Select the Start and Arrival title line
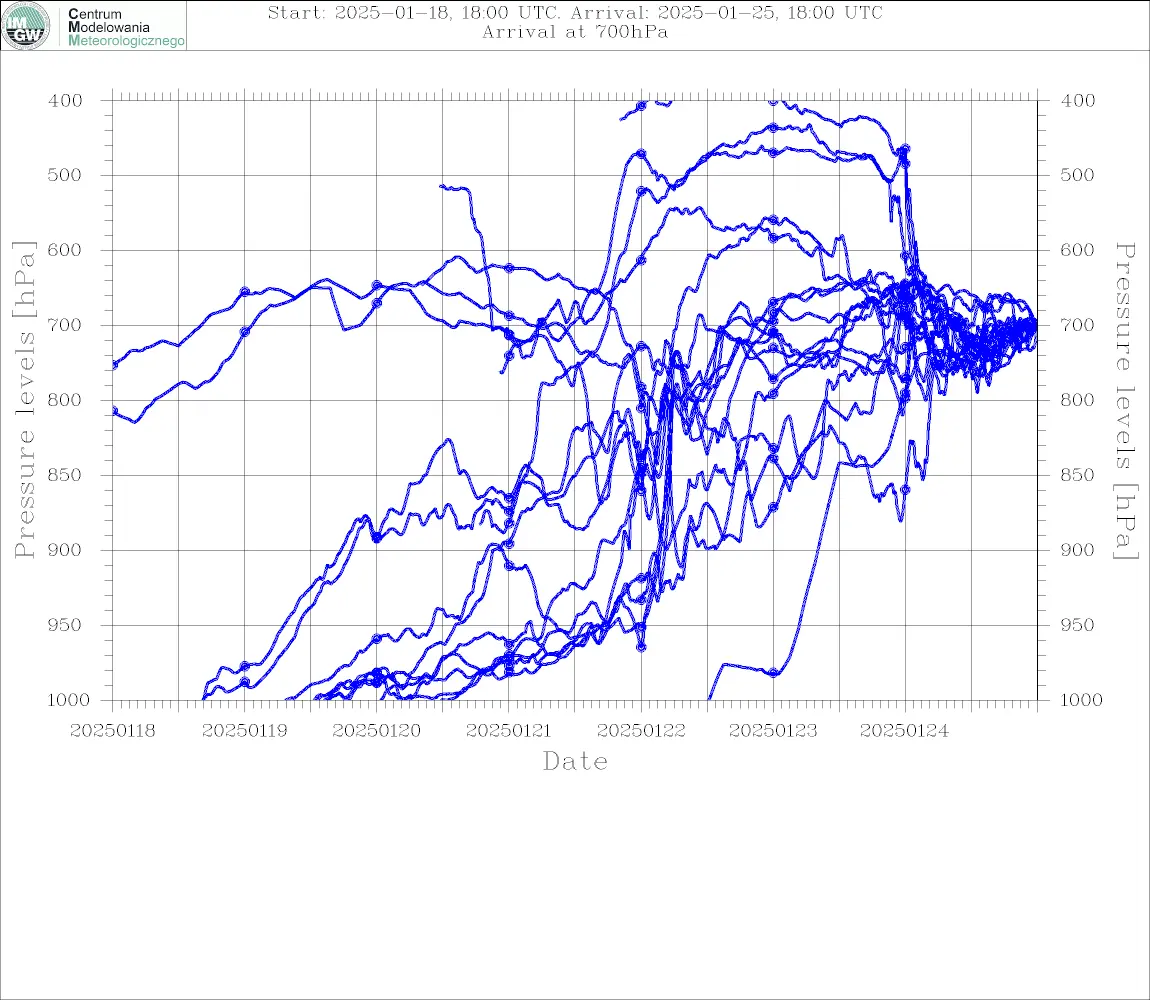Viewport: 1150px width, 1000px height. (575, 13)
